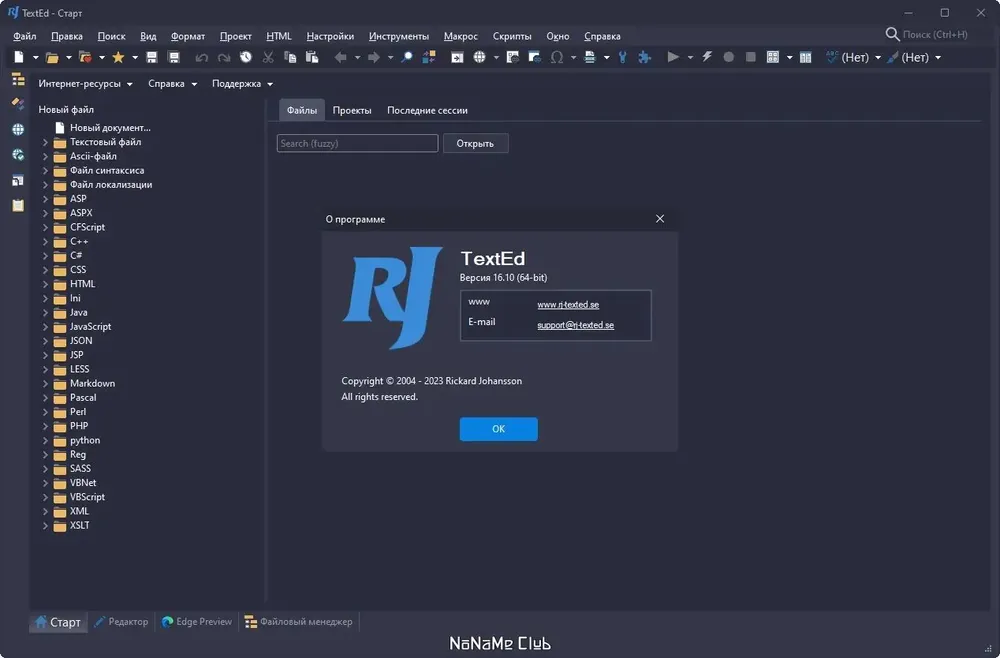The height and width of the screenshot is (658, 1000).
Task: Open the Формат menu
Action: click(188, 36)
